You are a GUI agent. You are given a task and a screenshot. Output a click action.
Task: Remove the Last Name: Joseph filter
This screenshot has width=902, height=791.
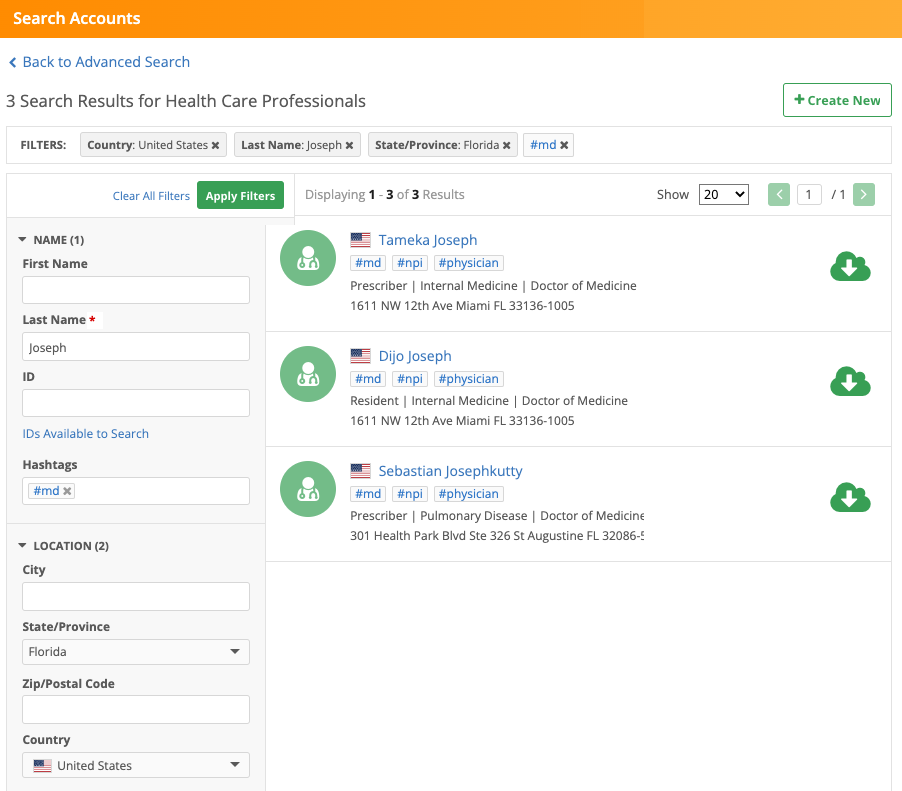tap(349, 146)
